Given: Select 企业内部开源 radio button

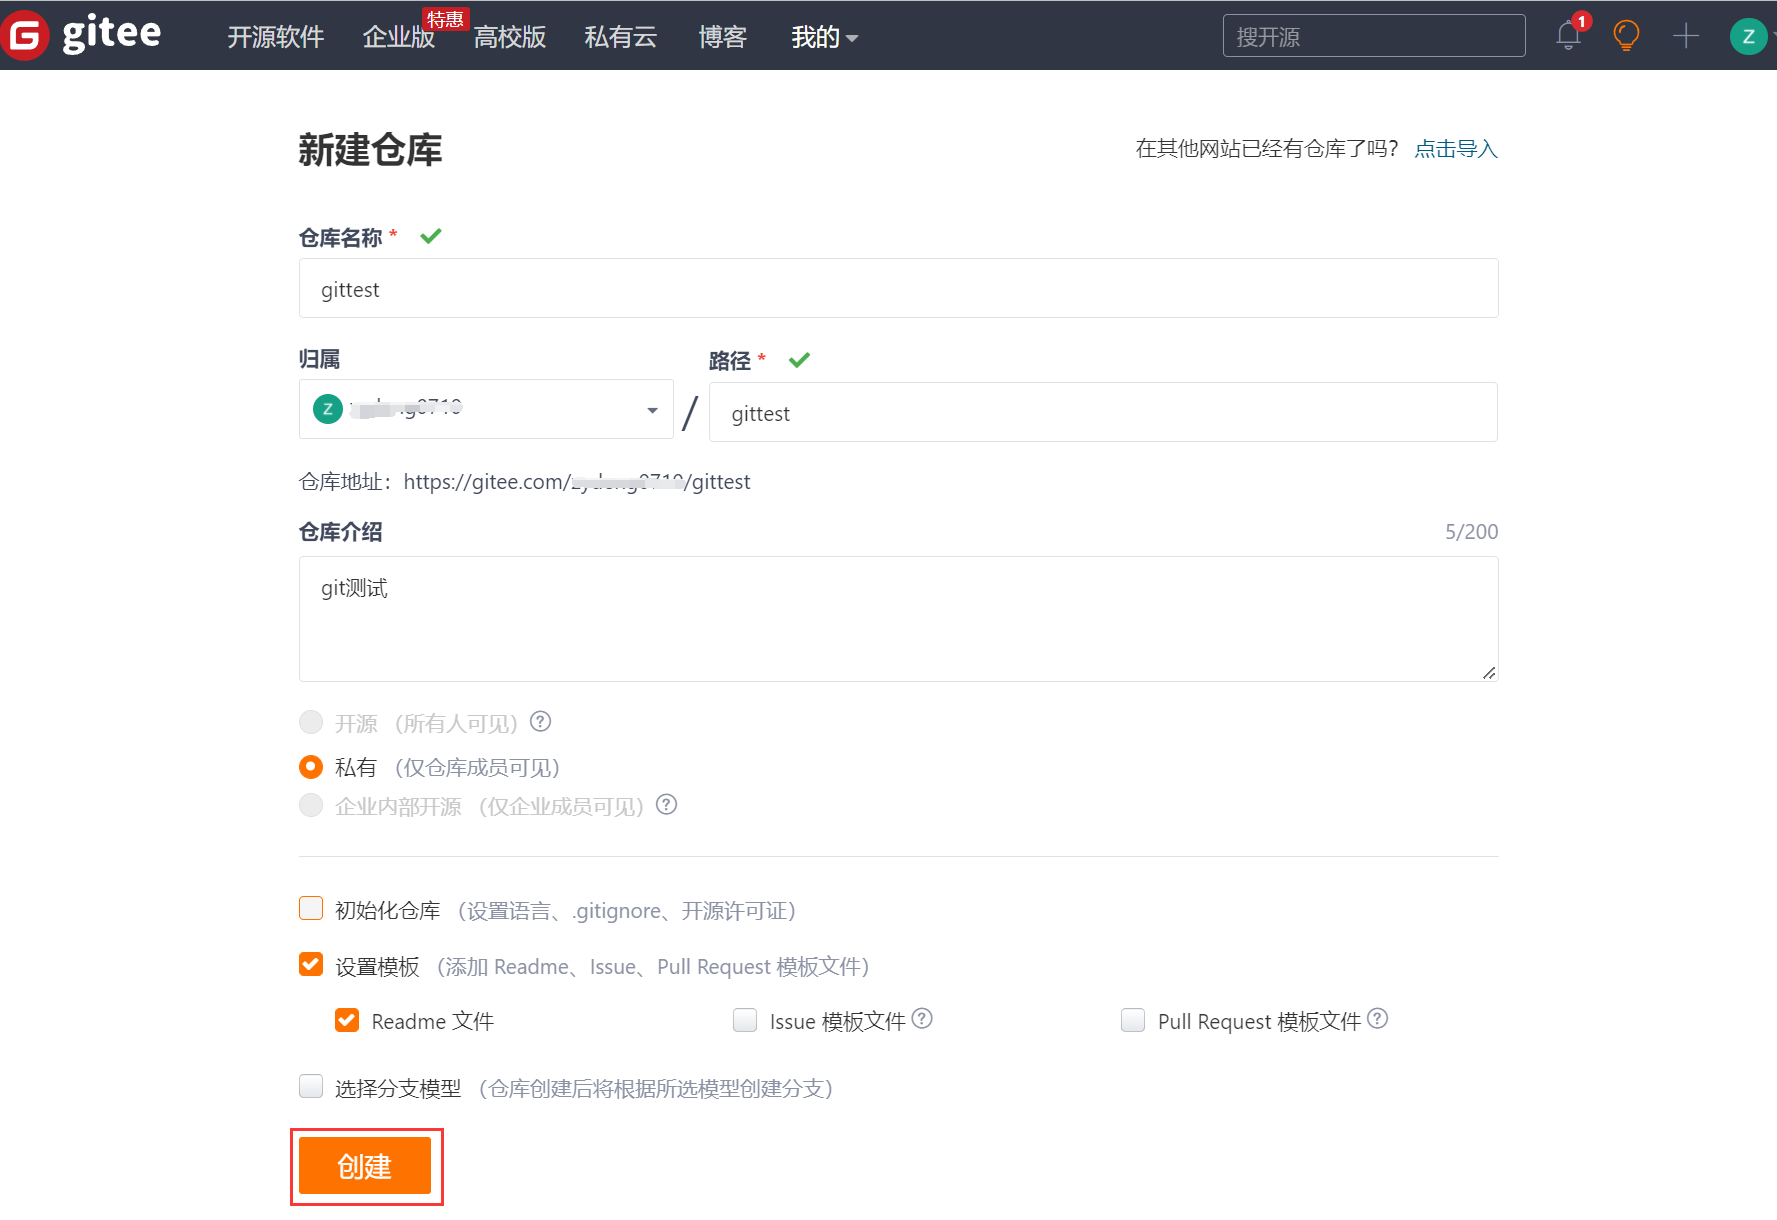Looking at the screenshot, I should (x=311, y=805).
